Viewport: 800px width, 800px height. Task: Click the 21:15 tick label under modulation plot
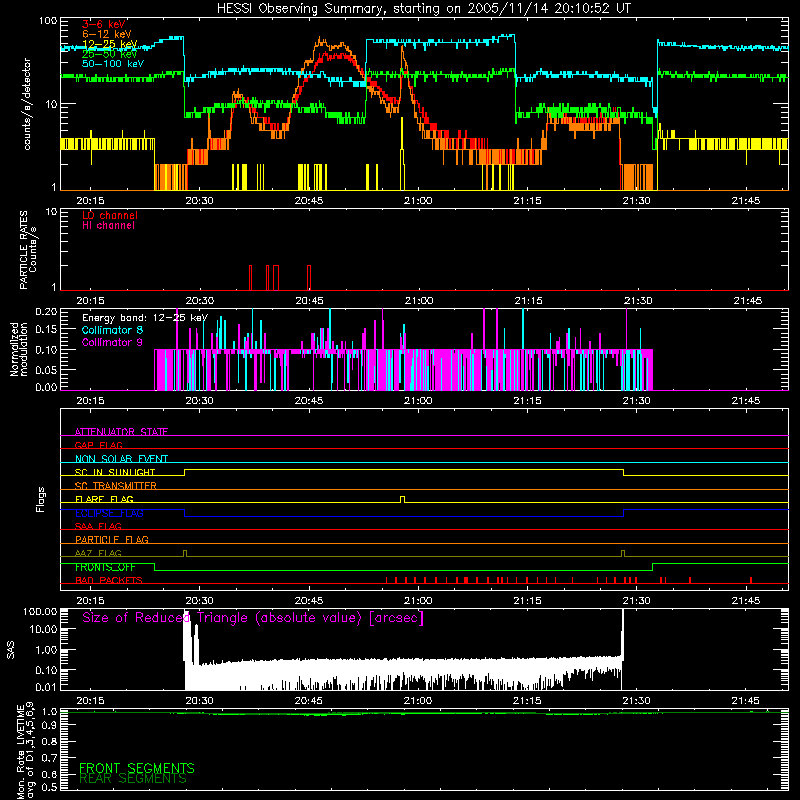[x=527, y=401]
